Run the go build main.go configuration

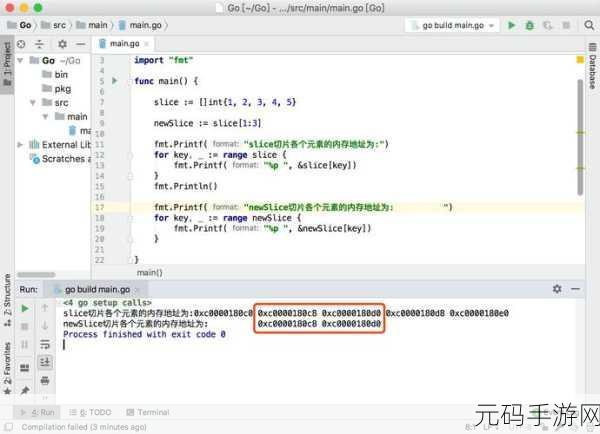pos(511,26)
